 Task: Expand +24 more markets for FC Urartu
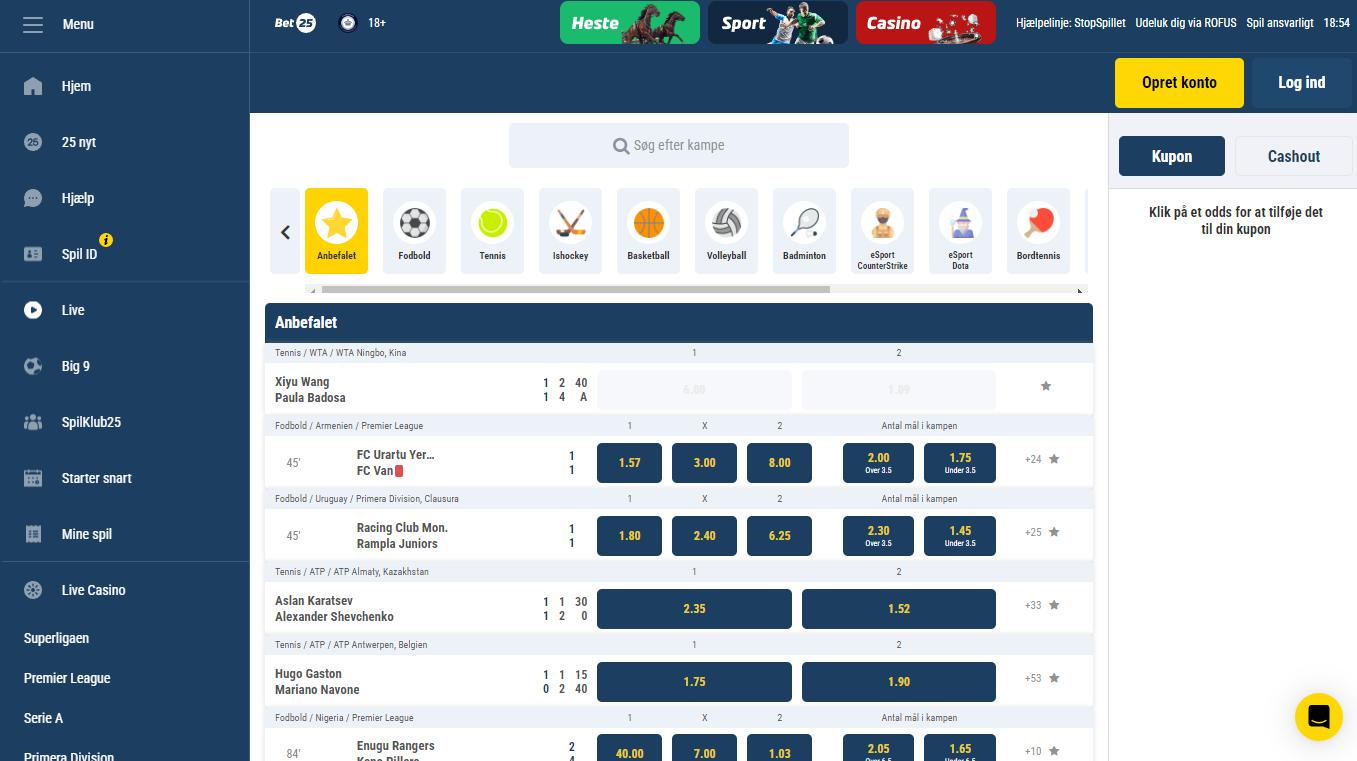[1033, 460]
